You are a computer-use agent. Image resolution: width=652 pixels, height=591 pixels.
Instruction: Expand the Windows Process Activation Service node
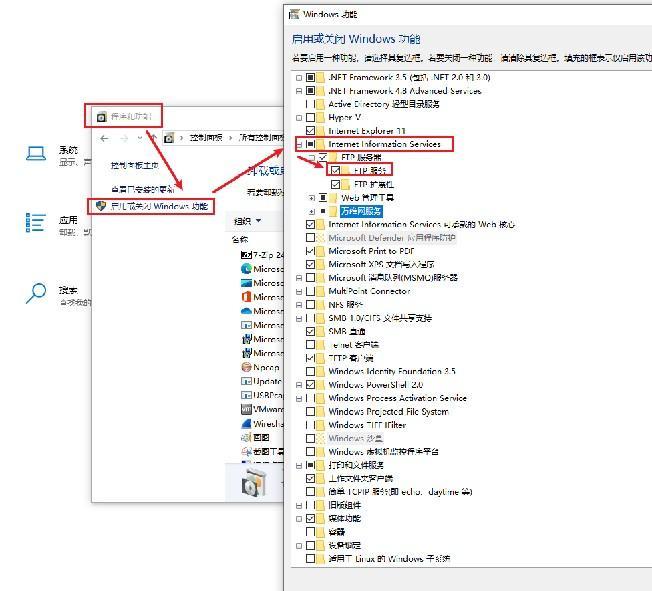pos(299,398)
